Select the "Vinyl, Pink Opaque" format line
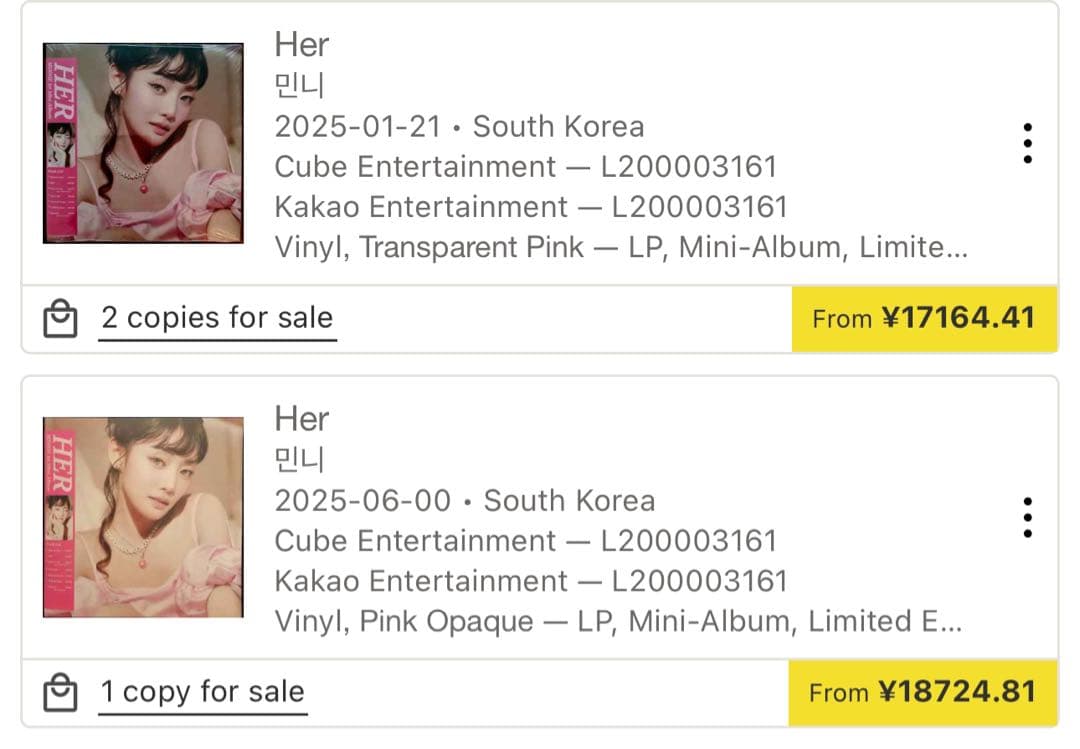1080x749 pixels. [x=617, y=621]
